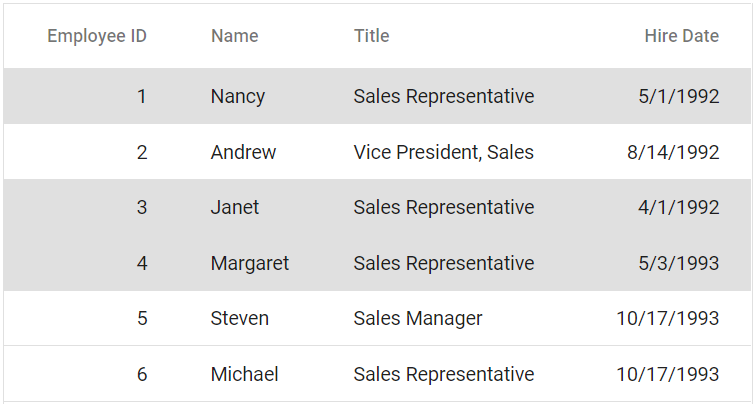Viewport: 756px width, 404px height.
Task: Sort by the Hire Date header
Action: pyautogui.click(x=681, y=36)
